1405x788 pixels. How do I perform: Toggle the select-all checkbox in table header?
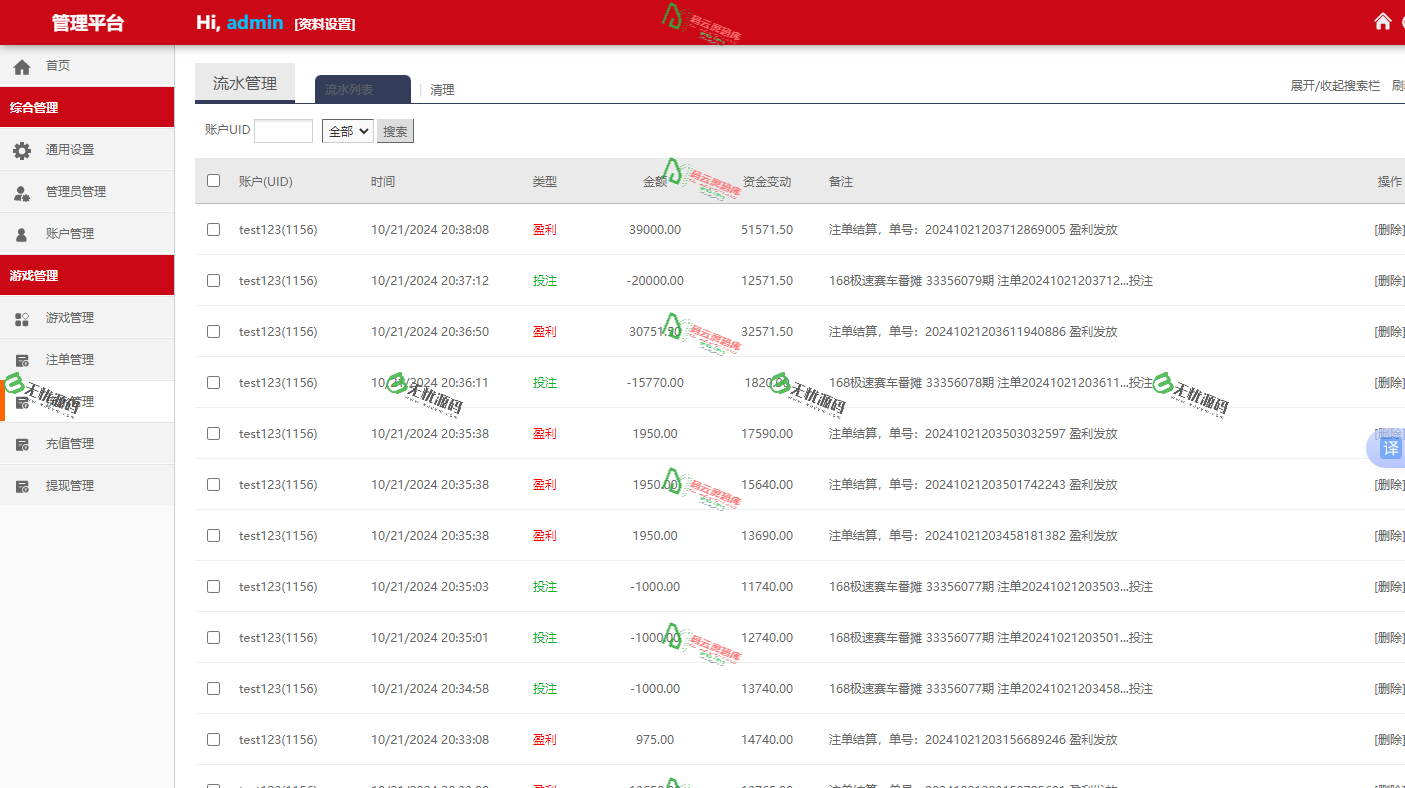(213, 181)
